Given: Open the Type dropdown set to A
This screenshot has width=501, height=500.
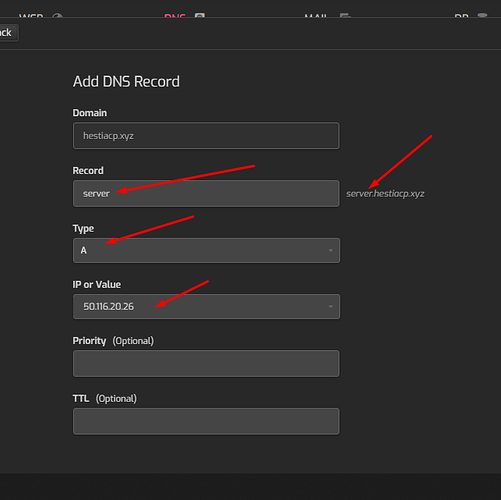Looking at the screenshot, I should (206, 250).
